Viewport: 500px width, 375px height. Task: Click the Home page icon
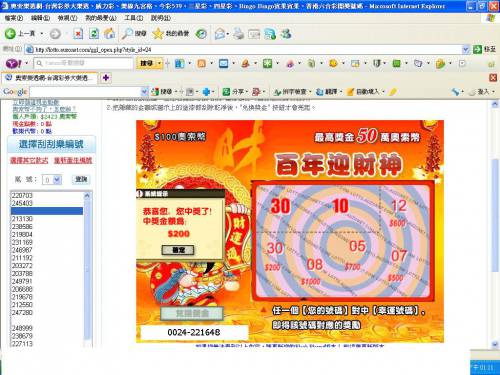[109, 33]
